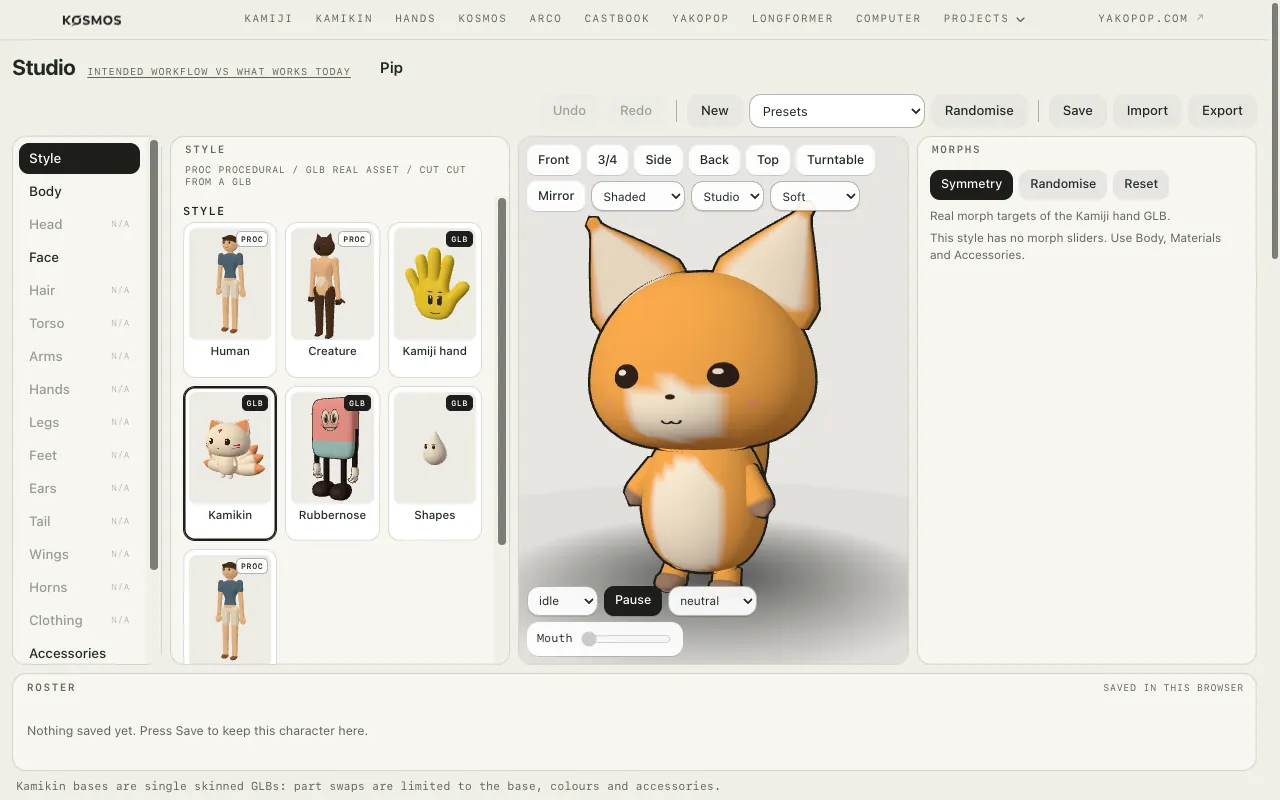Viewport: 1280px width, 800px height.
Task: Switch to Side camera view
Action: click(x=659, y=160)
